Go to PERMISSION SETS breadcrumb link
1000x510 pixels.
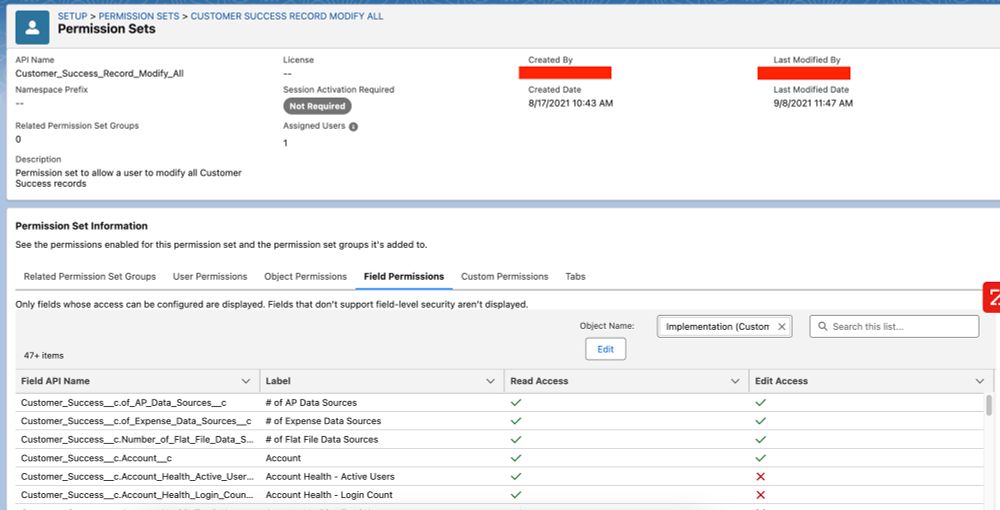point(138,16)
